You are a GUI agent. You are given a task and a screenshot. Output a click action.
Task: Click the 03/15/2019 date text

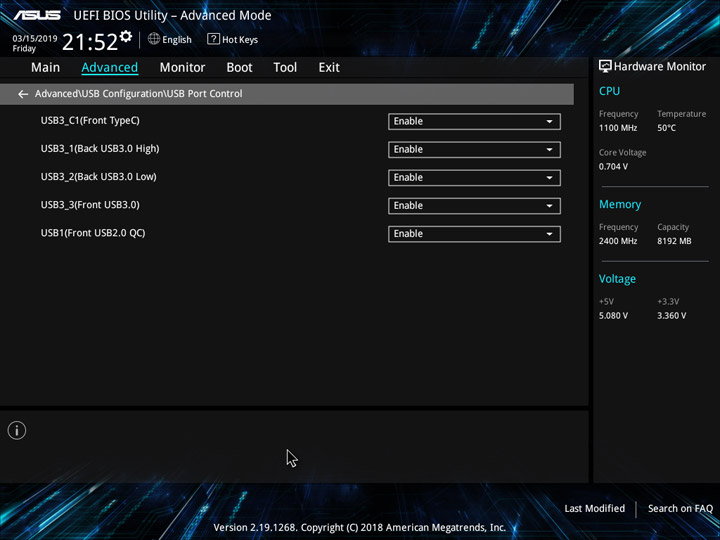click(35, 39)
